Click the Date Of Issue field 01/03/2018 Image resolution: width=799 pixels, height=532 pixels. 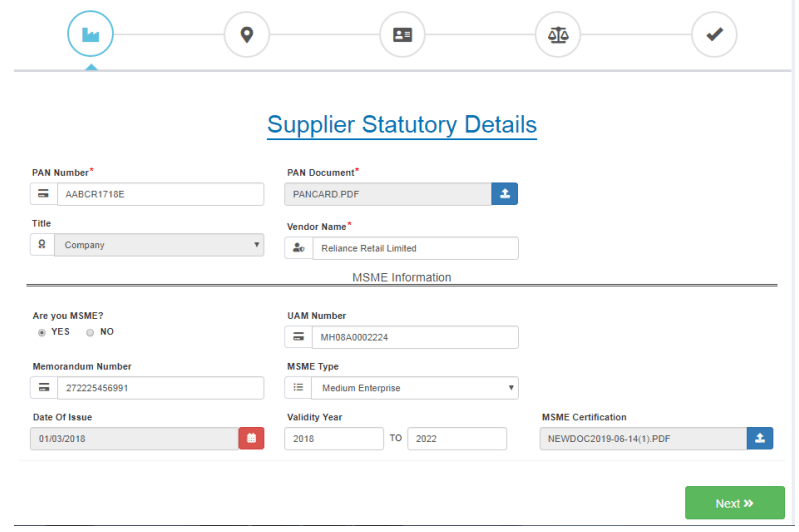click(x=135, y=438)
